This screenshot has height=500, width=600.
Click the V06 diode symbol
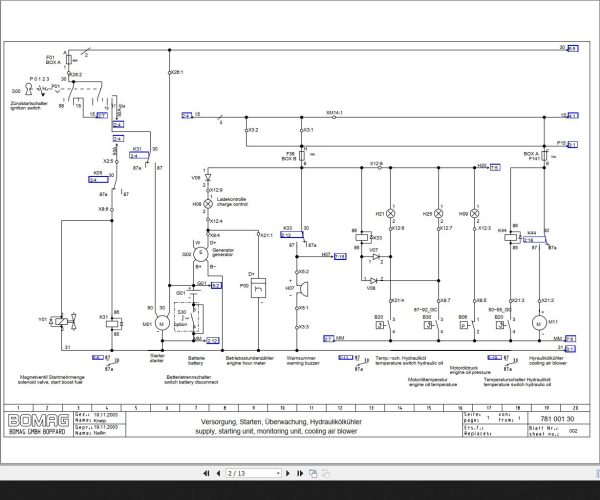(208, 178)
